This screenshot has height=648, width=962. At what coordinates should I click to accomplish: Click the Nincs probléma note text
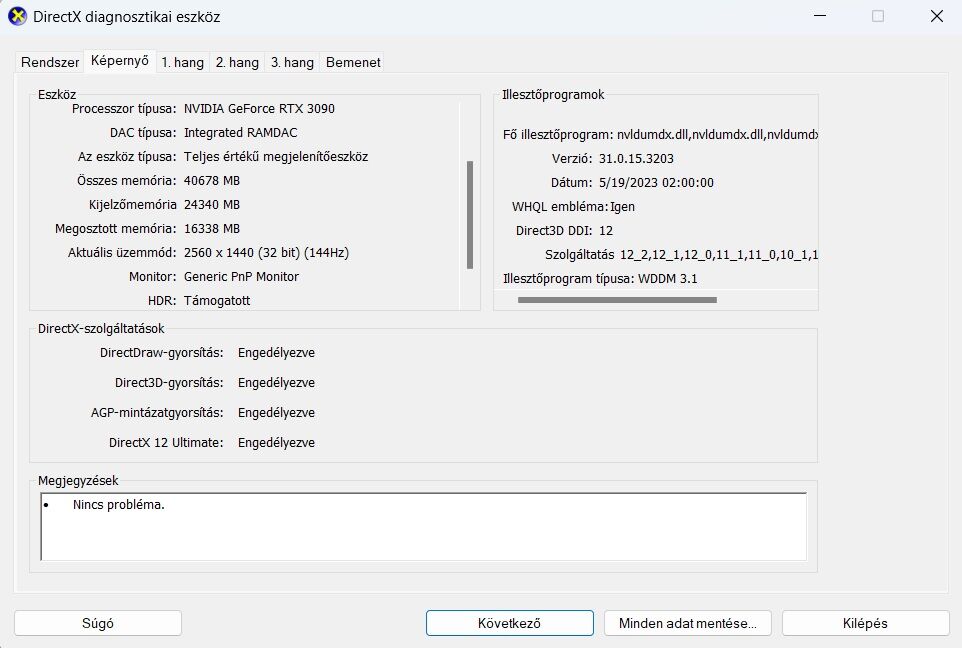pos(118,505)
